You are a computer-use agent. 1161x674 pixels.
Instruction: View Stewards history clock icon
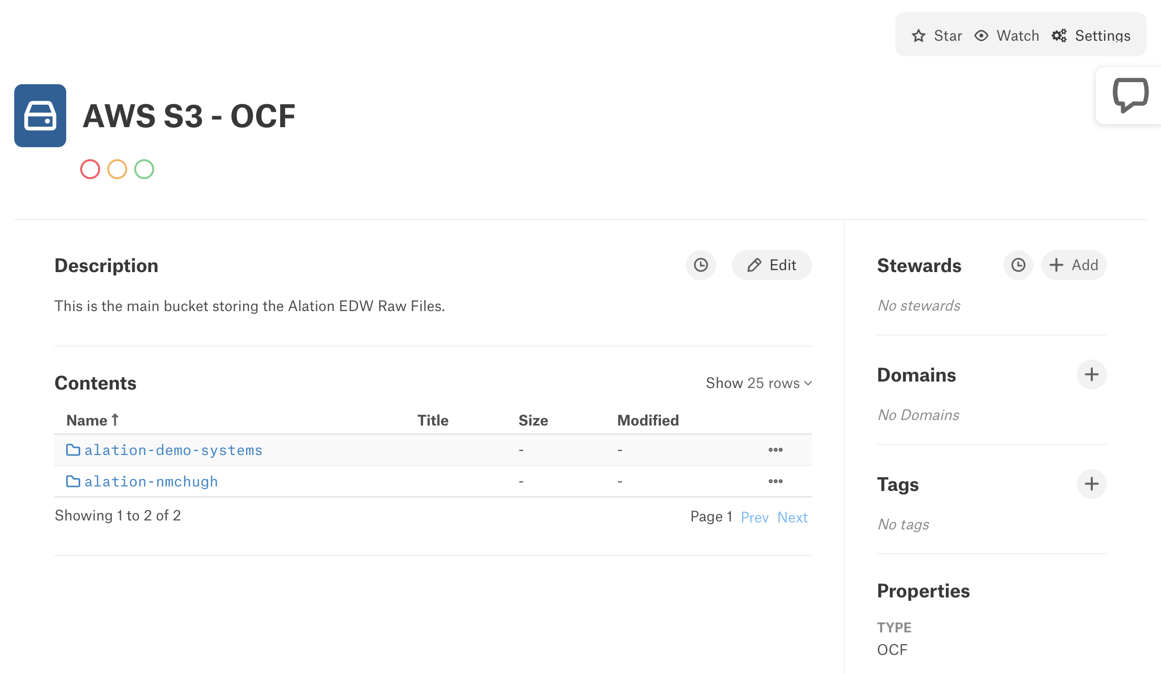click(1018, 265)
